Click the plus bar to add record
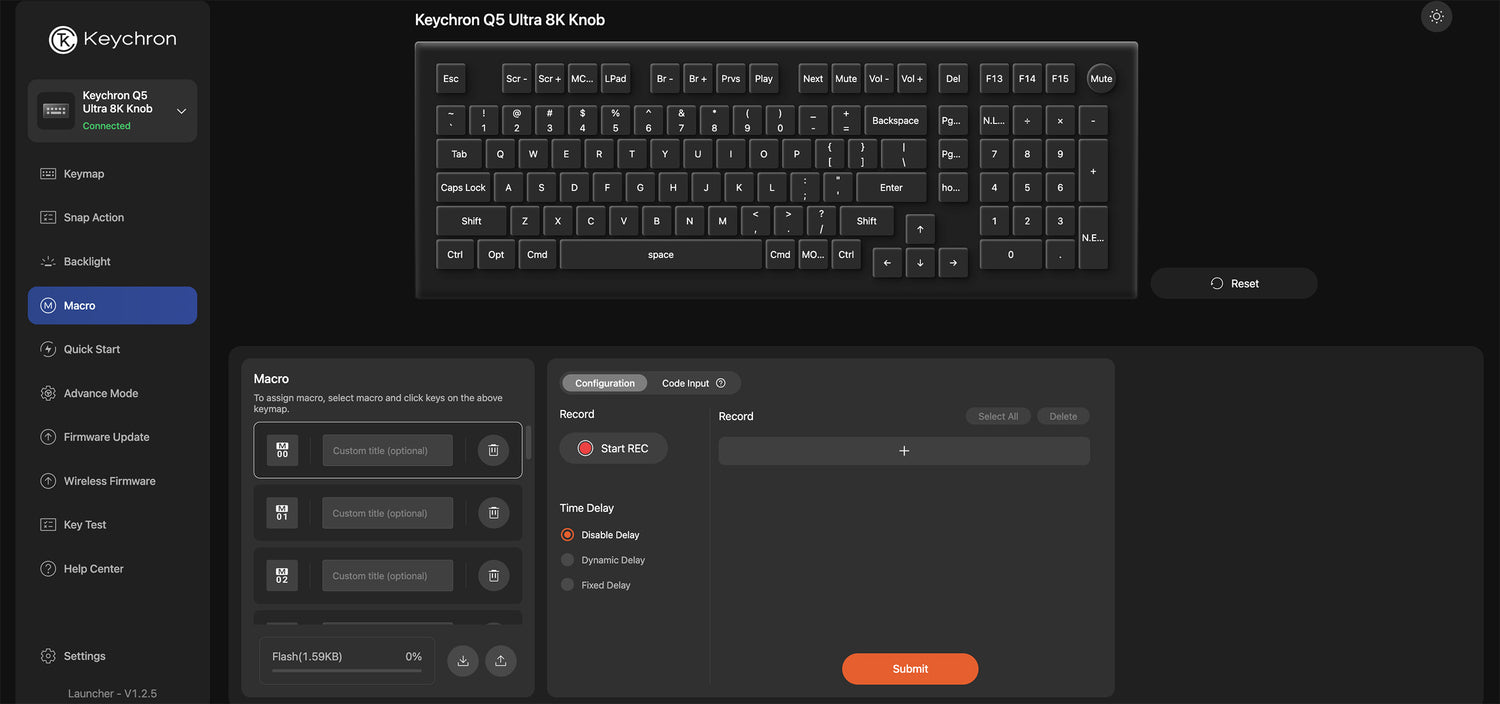1500x704 pixels. tap(904, 451)
